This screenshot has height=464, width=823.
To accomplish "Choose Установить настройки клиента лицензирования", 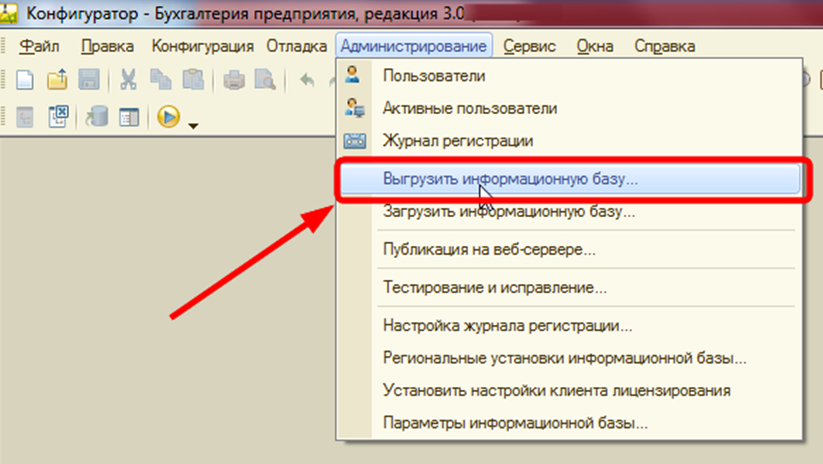I will [x=569, y=391].
